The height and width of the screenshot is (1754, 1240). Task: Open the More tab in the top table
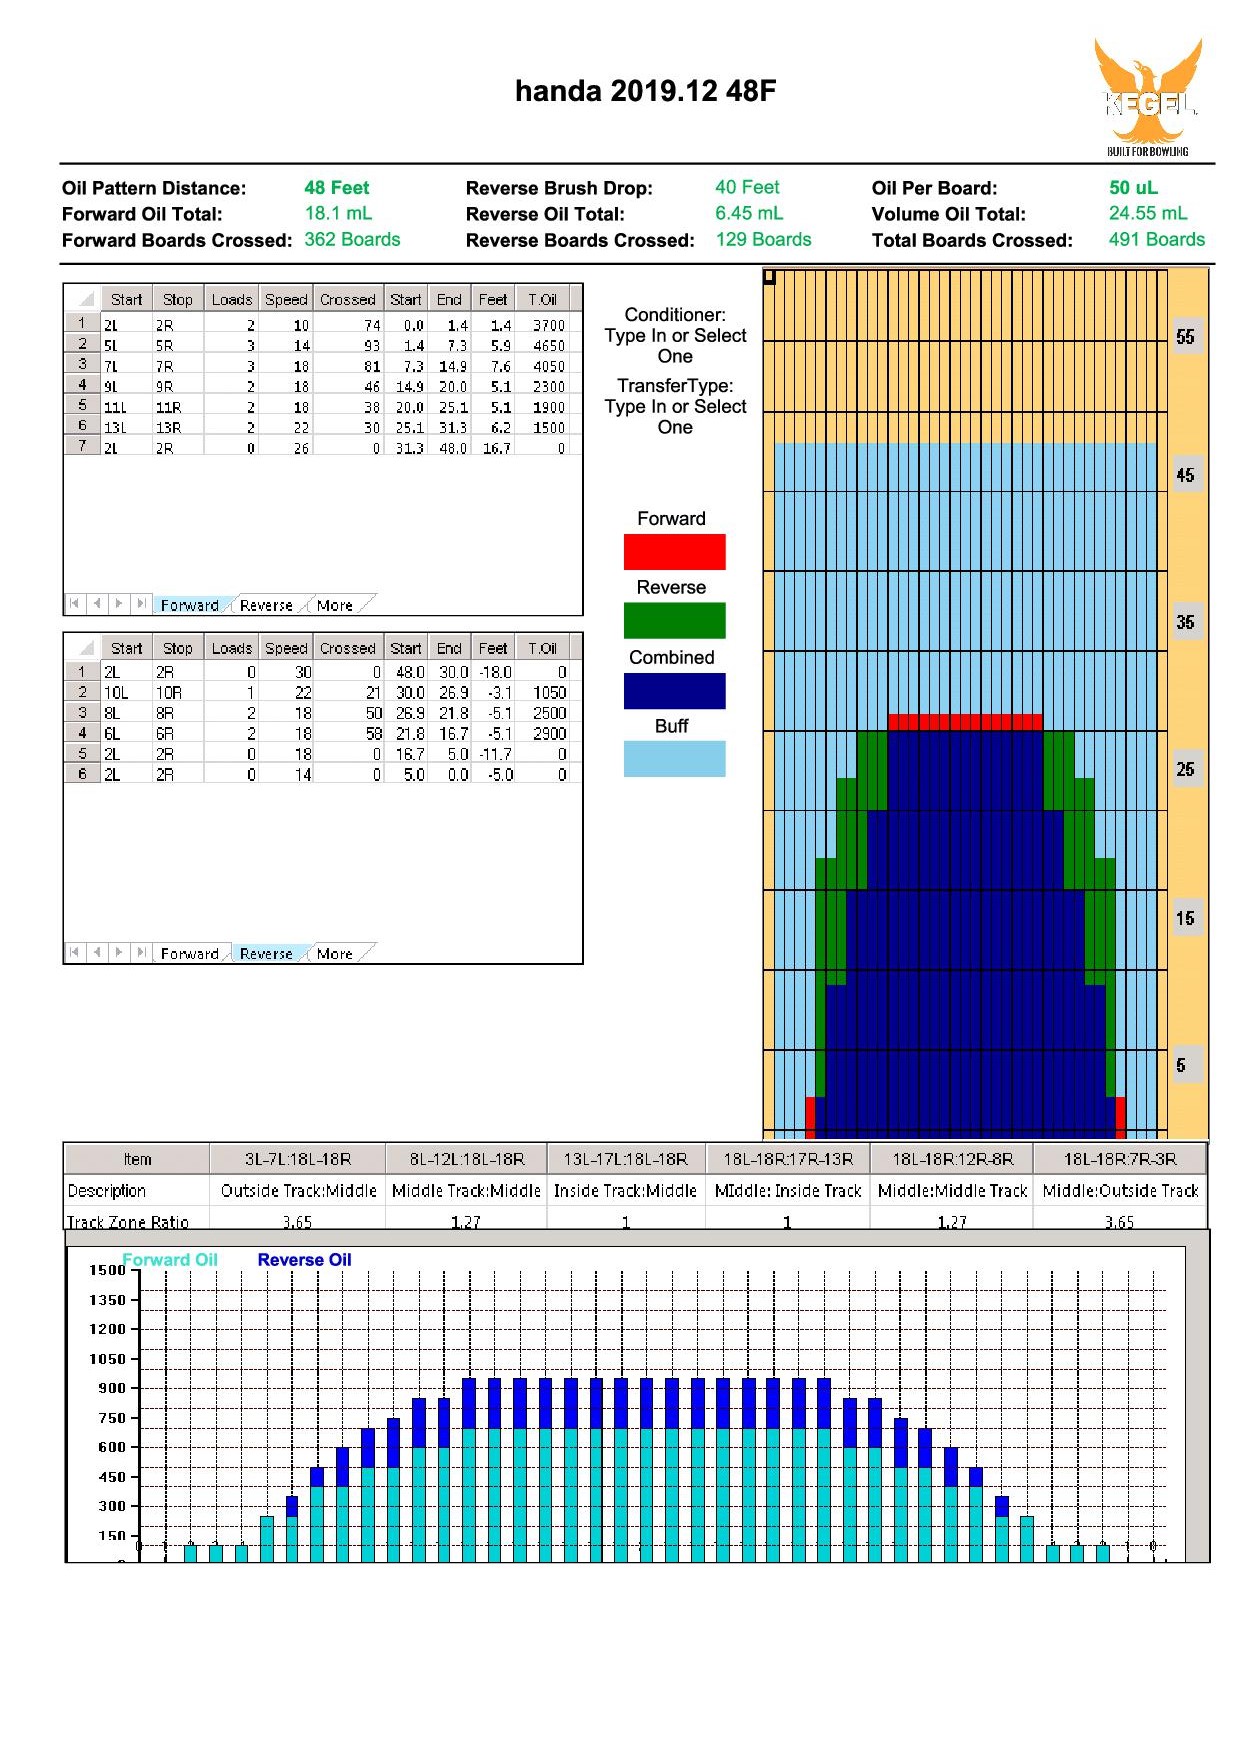pos(334,605)
